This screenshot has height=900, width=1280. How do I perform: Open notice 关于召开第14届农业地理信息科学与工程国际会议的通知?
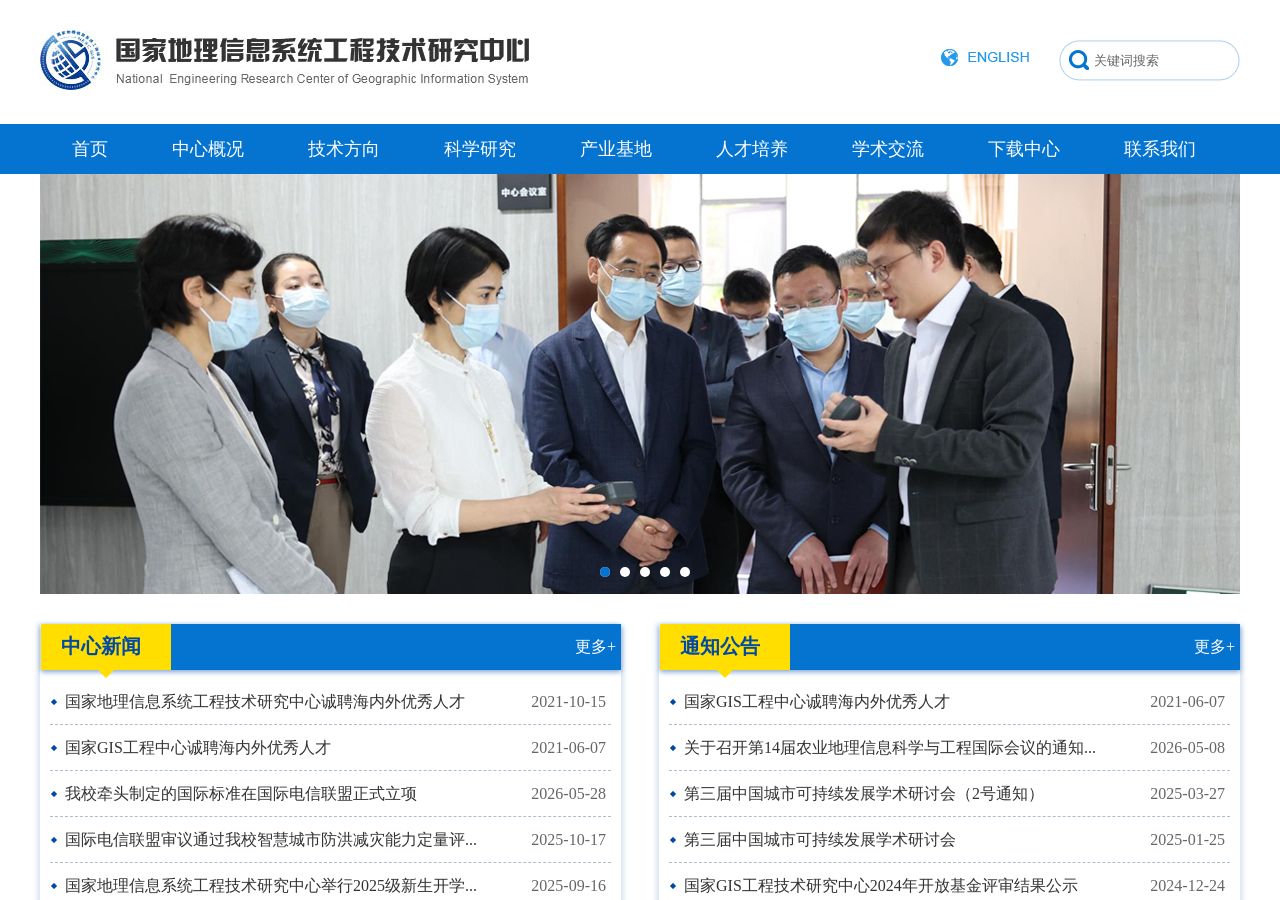pos(890,748)
